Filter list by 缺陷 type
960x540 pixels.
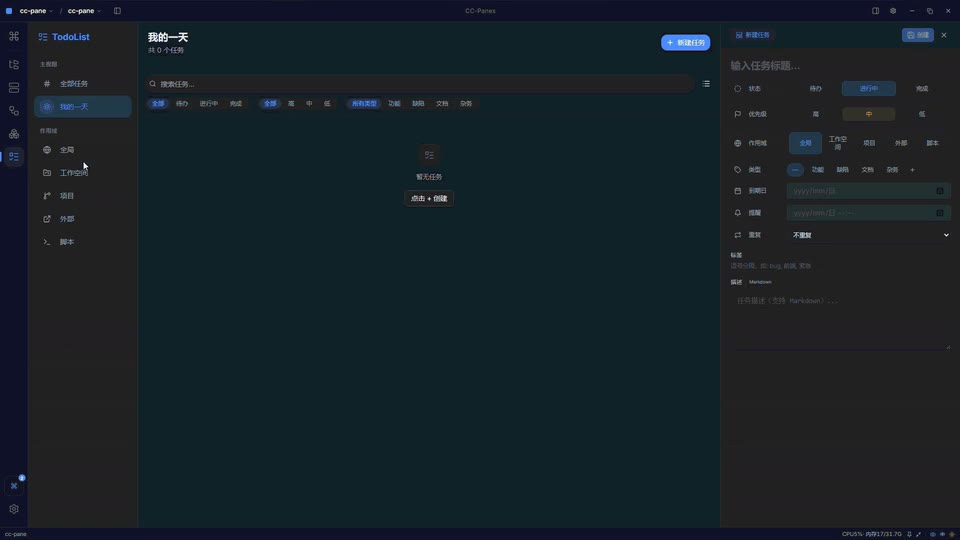click(418, 103)
